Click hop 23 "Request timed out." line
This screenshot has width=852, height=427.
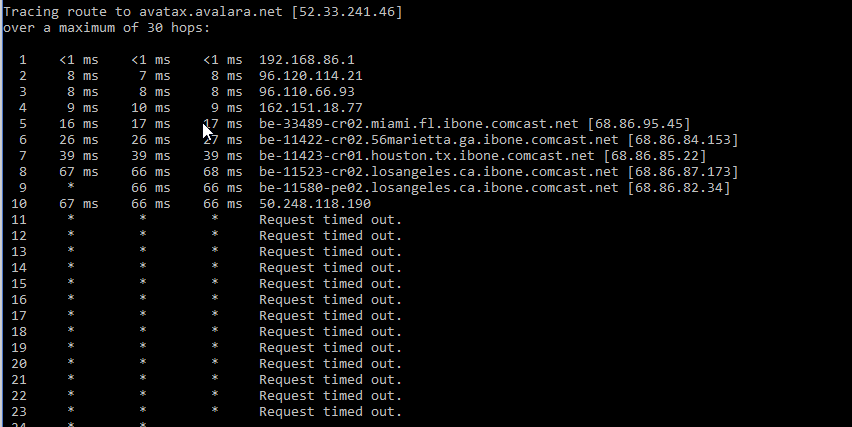pyautogui.click(x=330, y=411)
